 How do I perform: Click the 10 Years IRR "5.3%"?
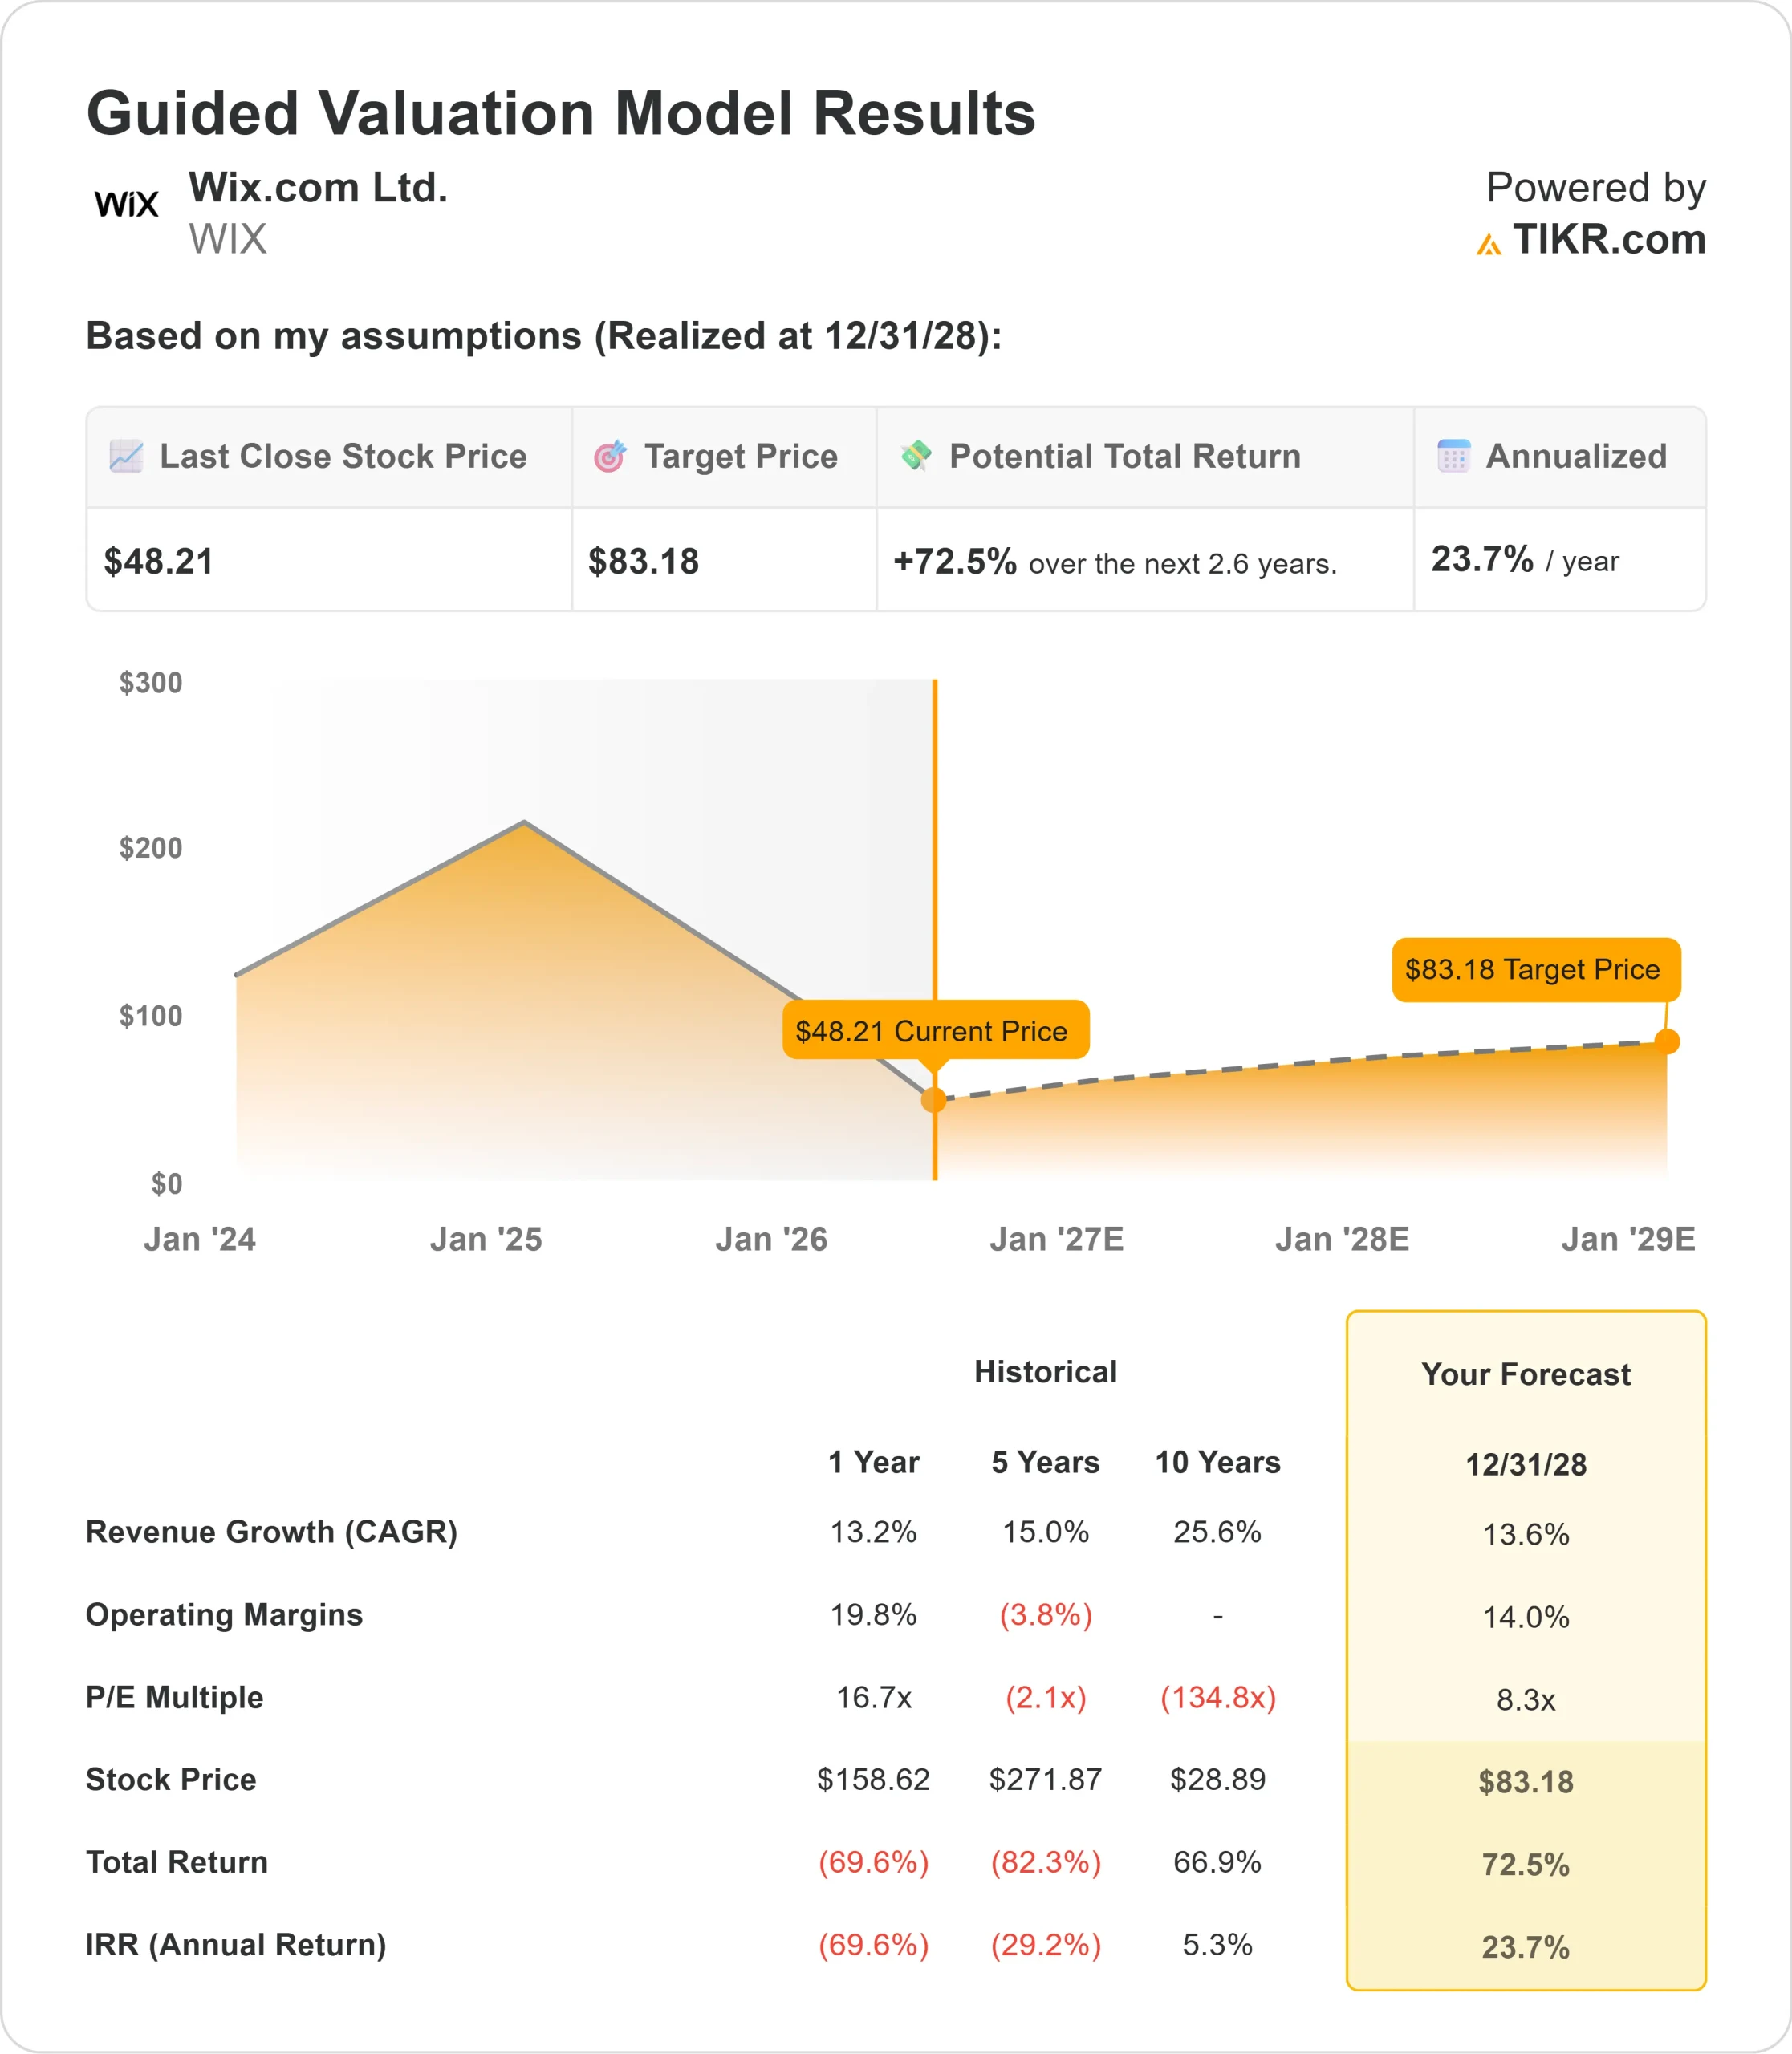[1218, 1945]
